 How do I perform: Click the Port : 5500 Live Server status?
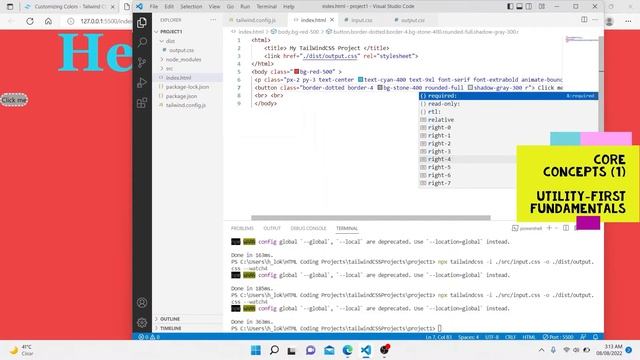(x=558, y=337)
